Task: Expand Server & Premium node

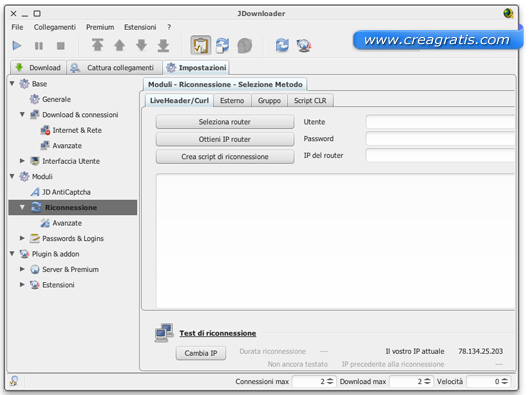Action: (x=22, y=269)
